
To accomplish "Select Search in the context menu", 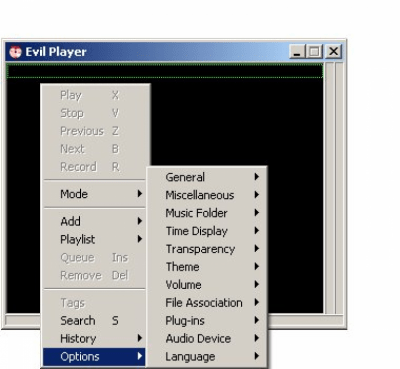I will coord(95,321).
